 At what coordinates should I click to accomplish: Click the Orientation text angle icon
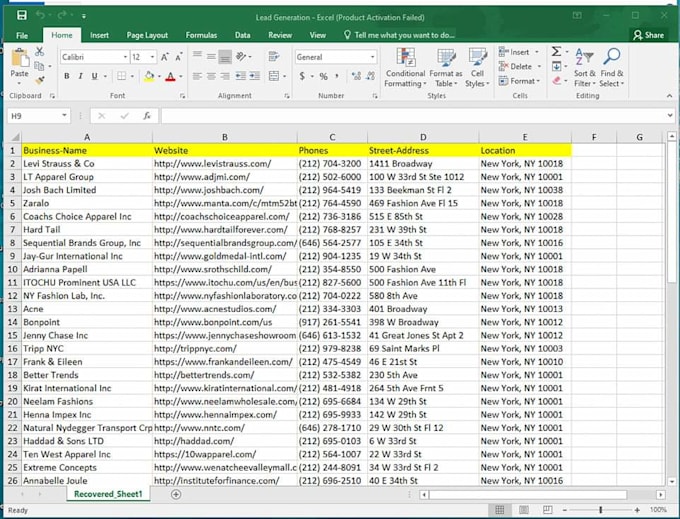tap(241, 56)
